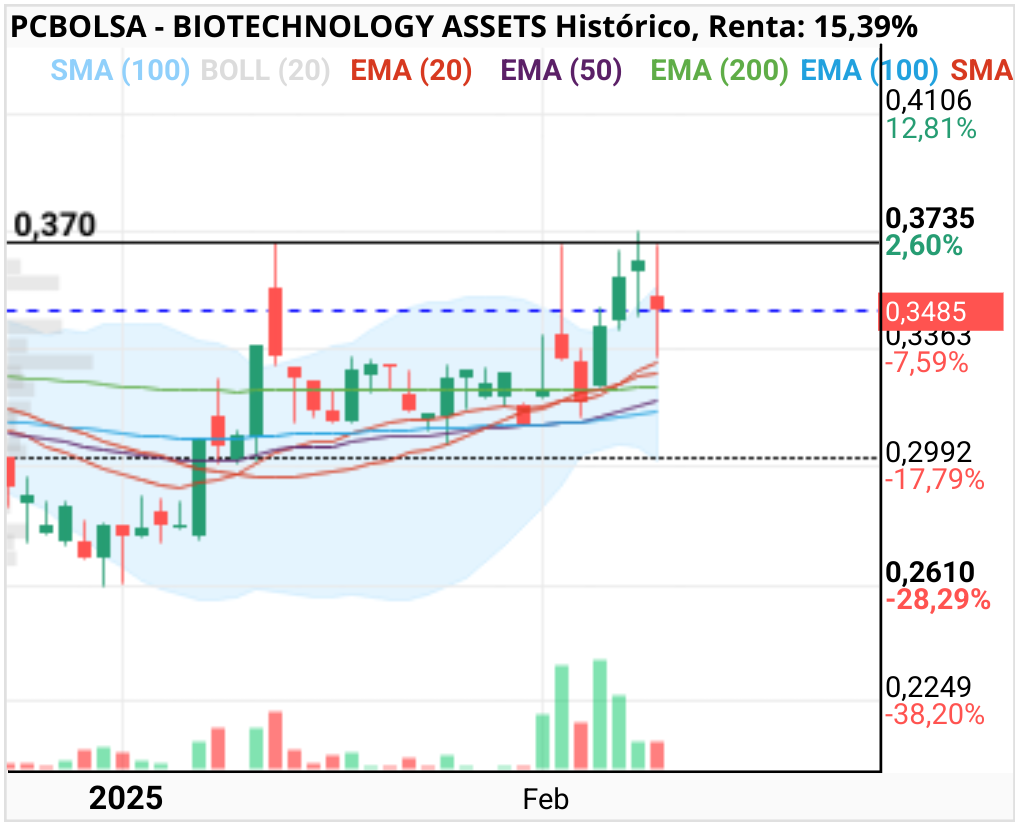Click the 0,2992 price axis value
This screenshot has height=826, width=1019.
pos(928,452)
